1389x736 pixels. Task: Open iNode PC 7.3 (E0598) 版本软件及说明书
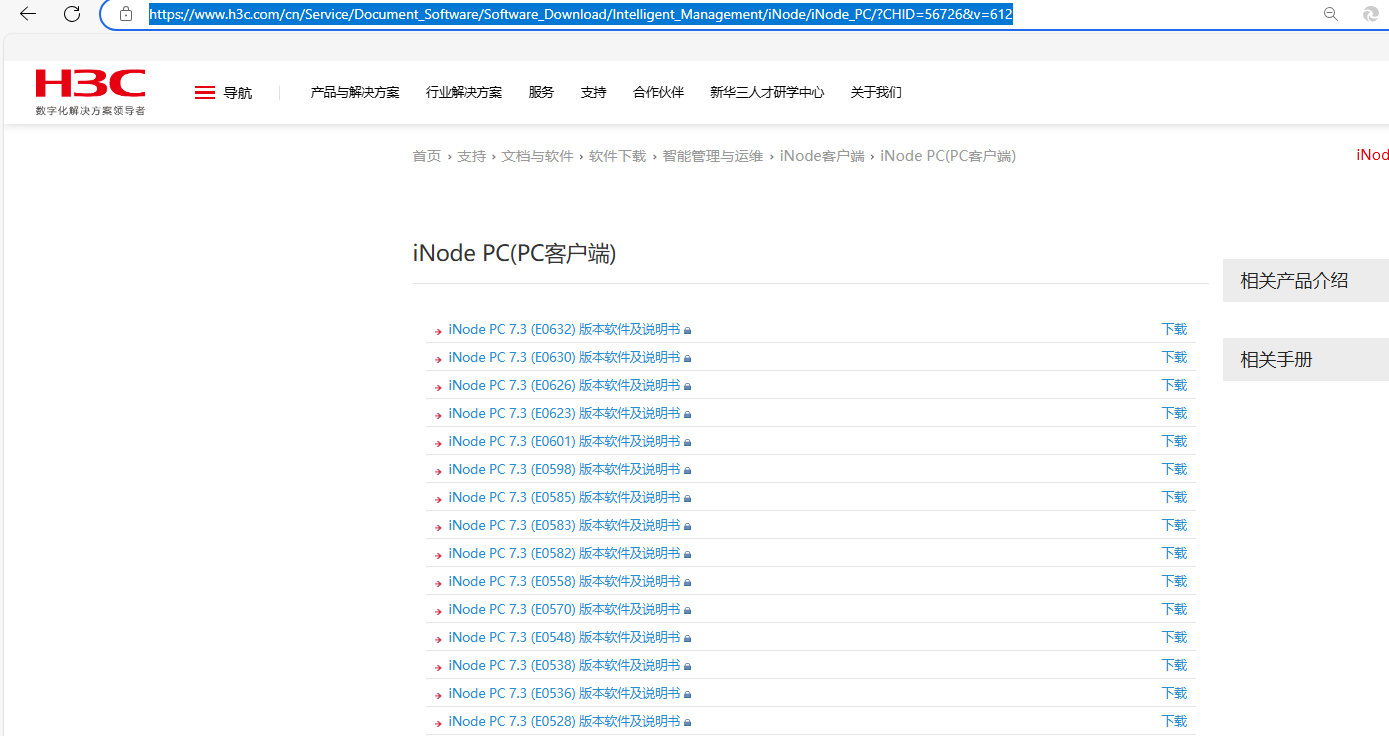click(564, 469)
